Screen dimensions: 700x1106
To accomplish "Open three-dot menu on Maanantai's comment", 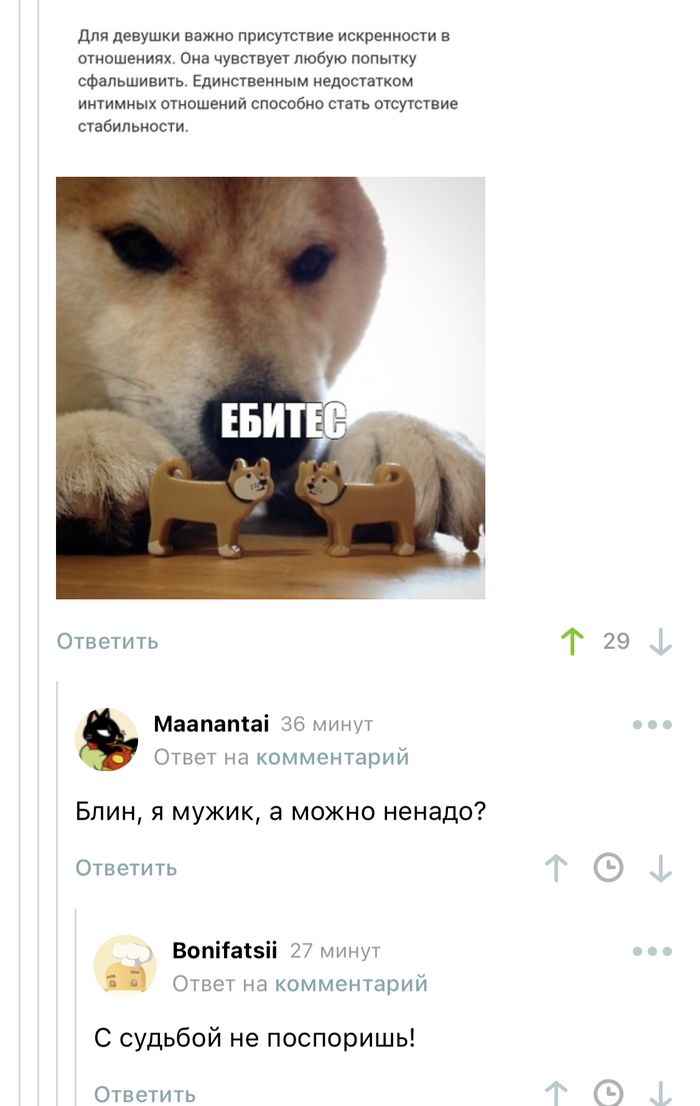I will (x=653, y=724).
